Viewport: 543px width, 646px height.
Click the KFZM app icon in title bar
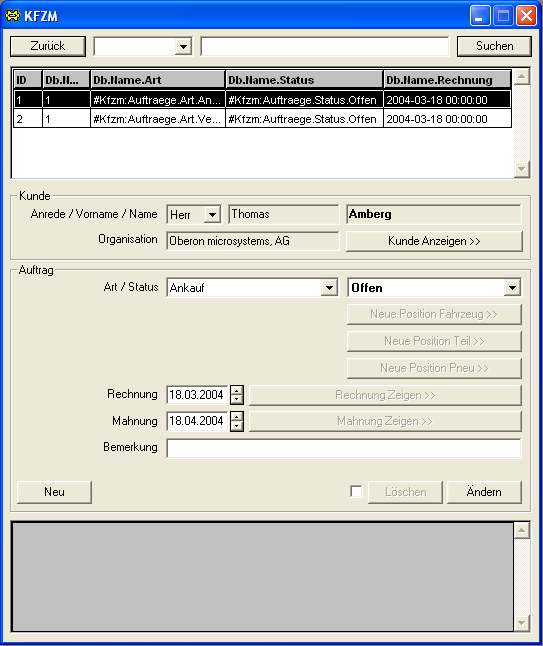click(x=12, y=16)
